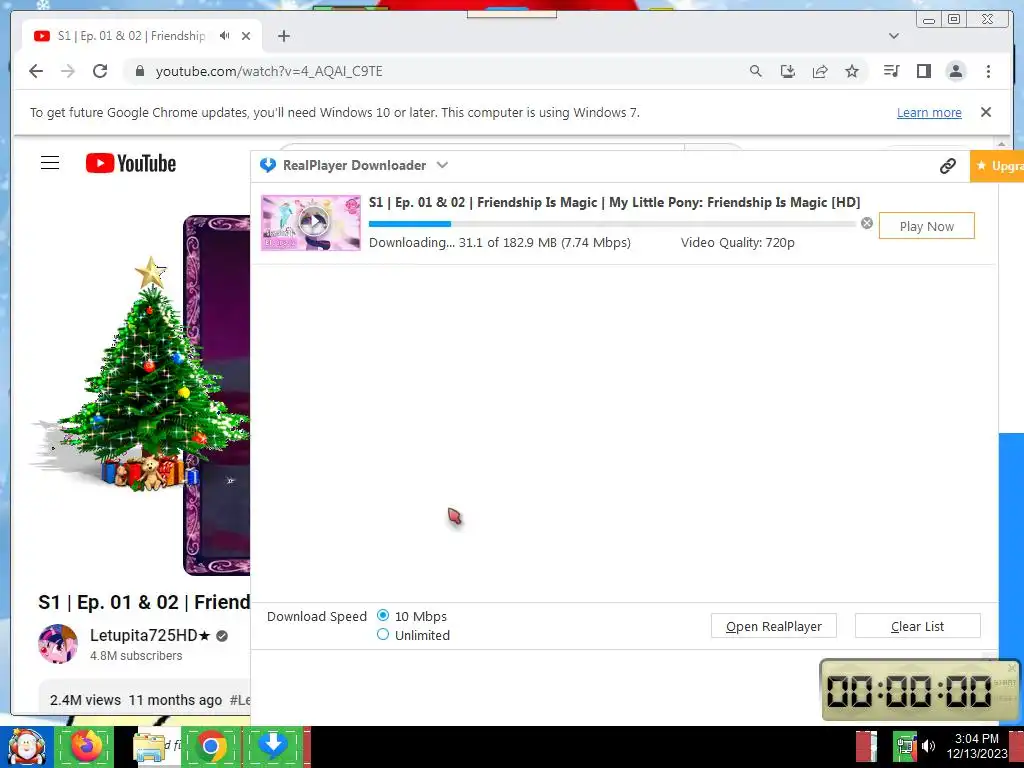Select 10 Mbps download speed

(x=383, y=615)
